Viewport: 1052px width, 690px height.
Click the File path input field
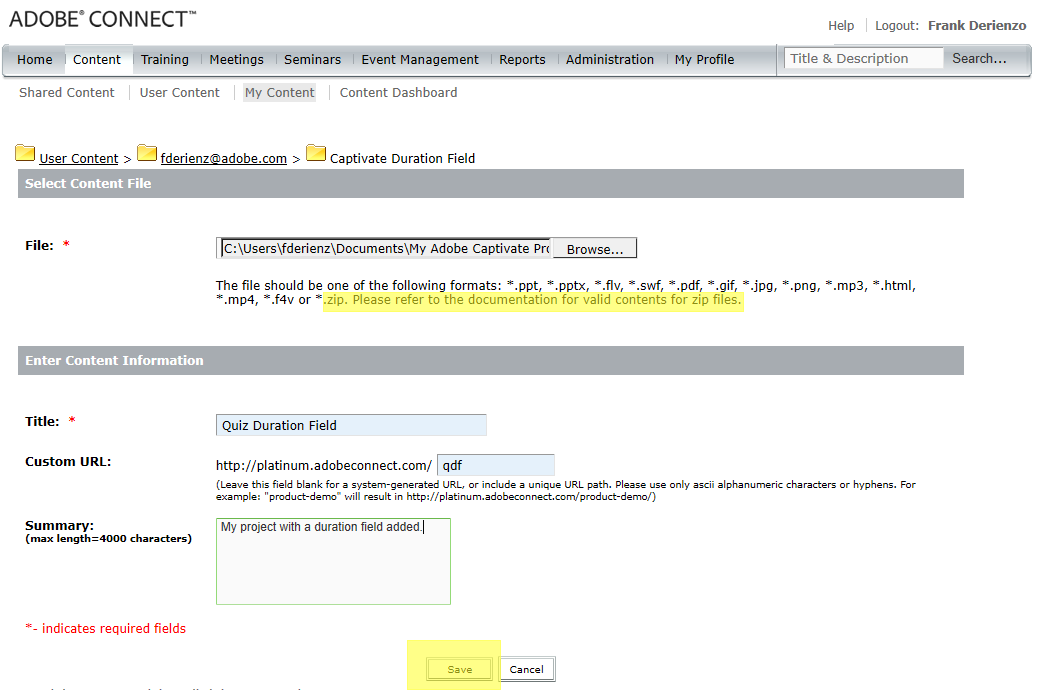click(384, 248)
